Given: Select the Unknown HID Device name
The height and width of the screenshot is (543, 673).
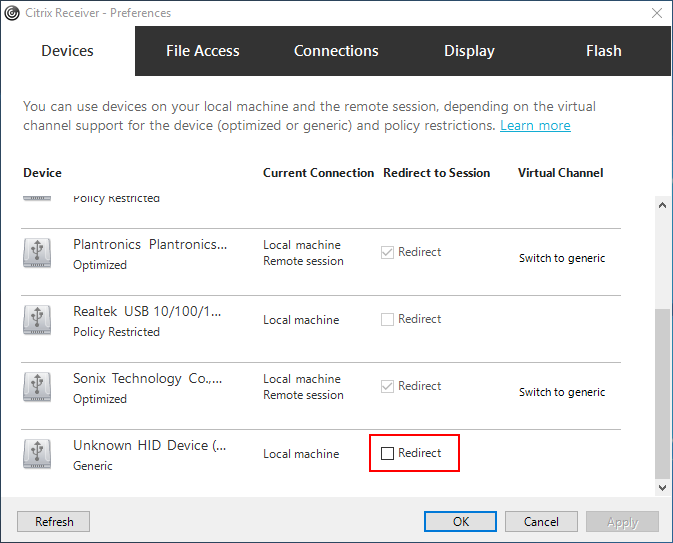Looking at the screenshot, I should coord(149,445).
